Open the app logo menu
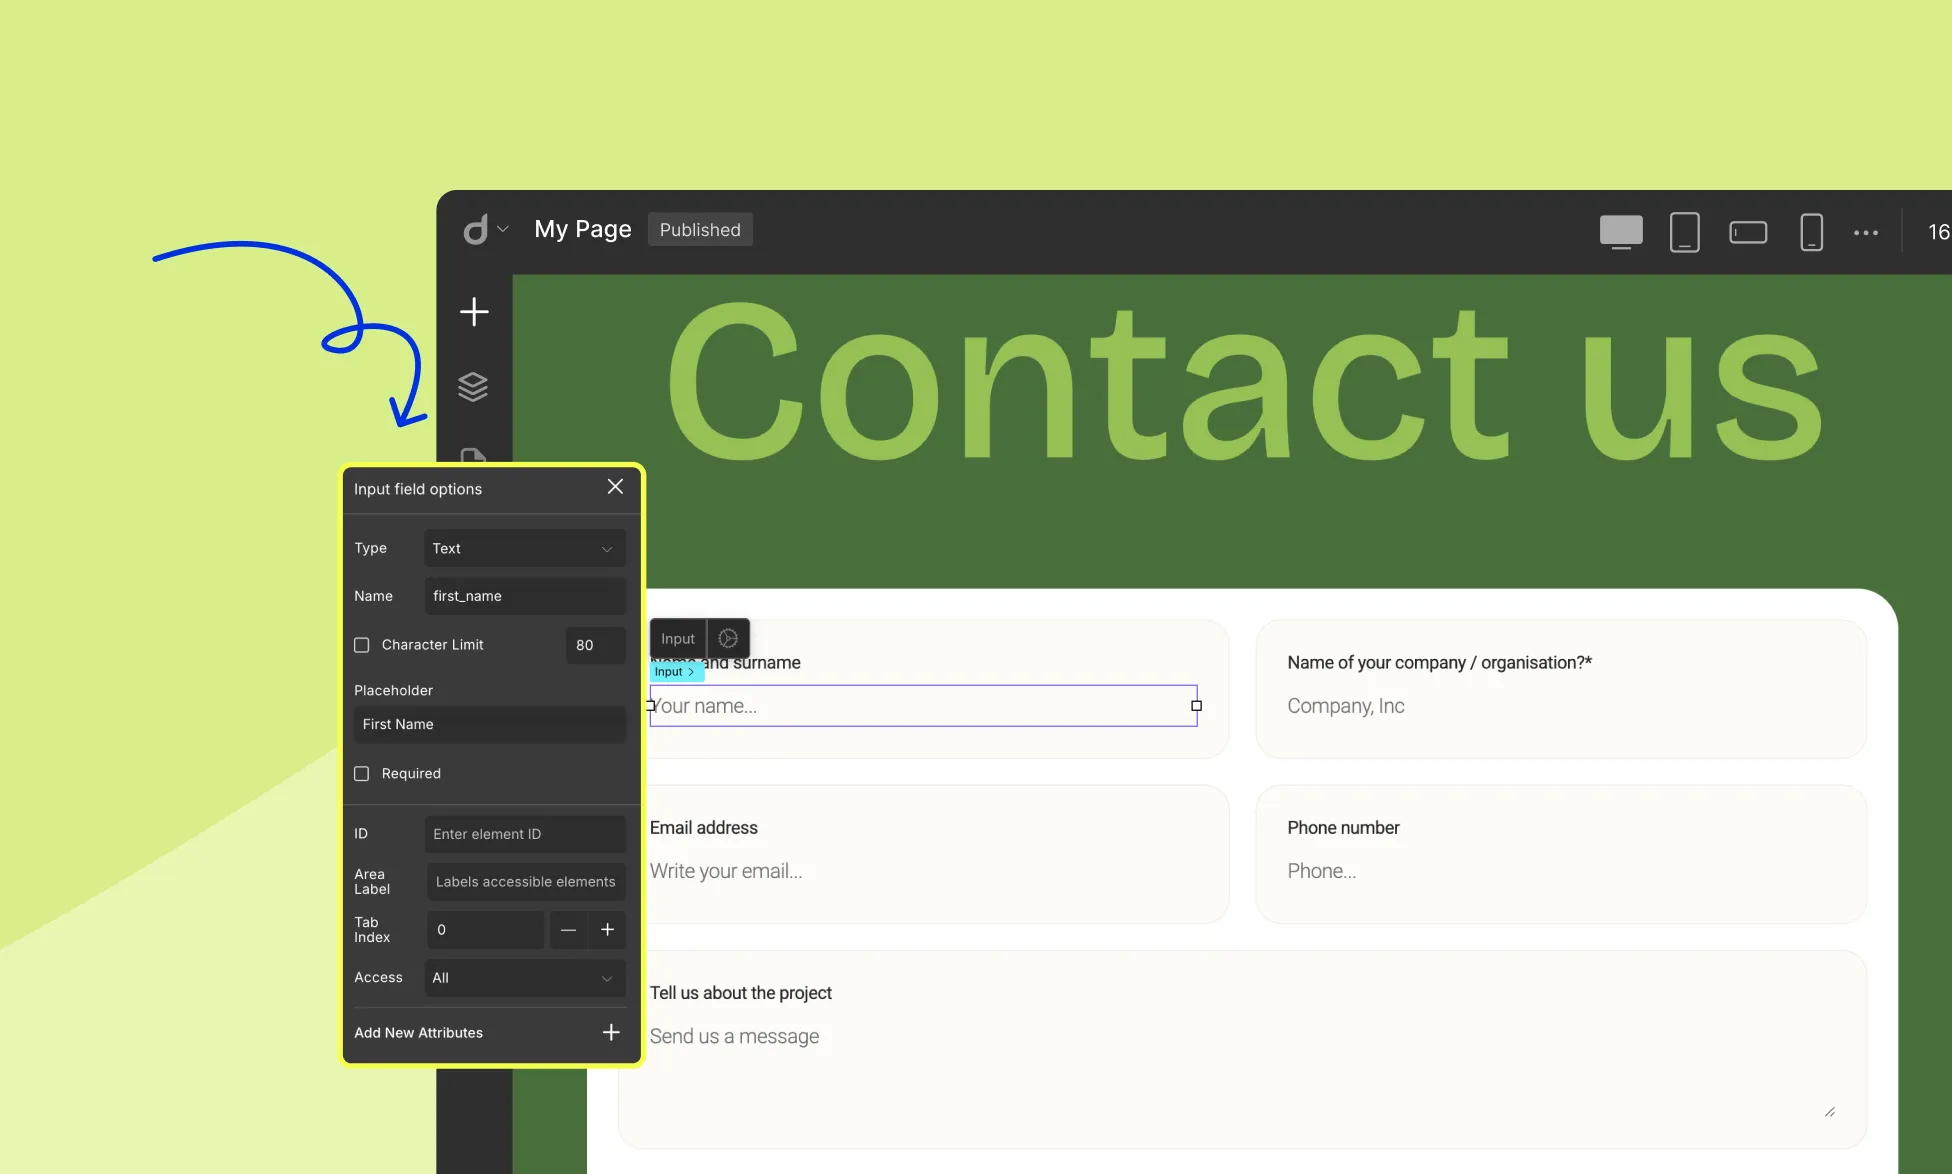1952x1174 pixels. [476, 229]
